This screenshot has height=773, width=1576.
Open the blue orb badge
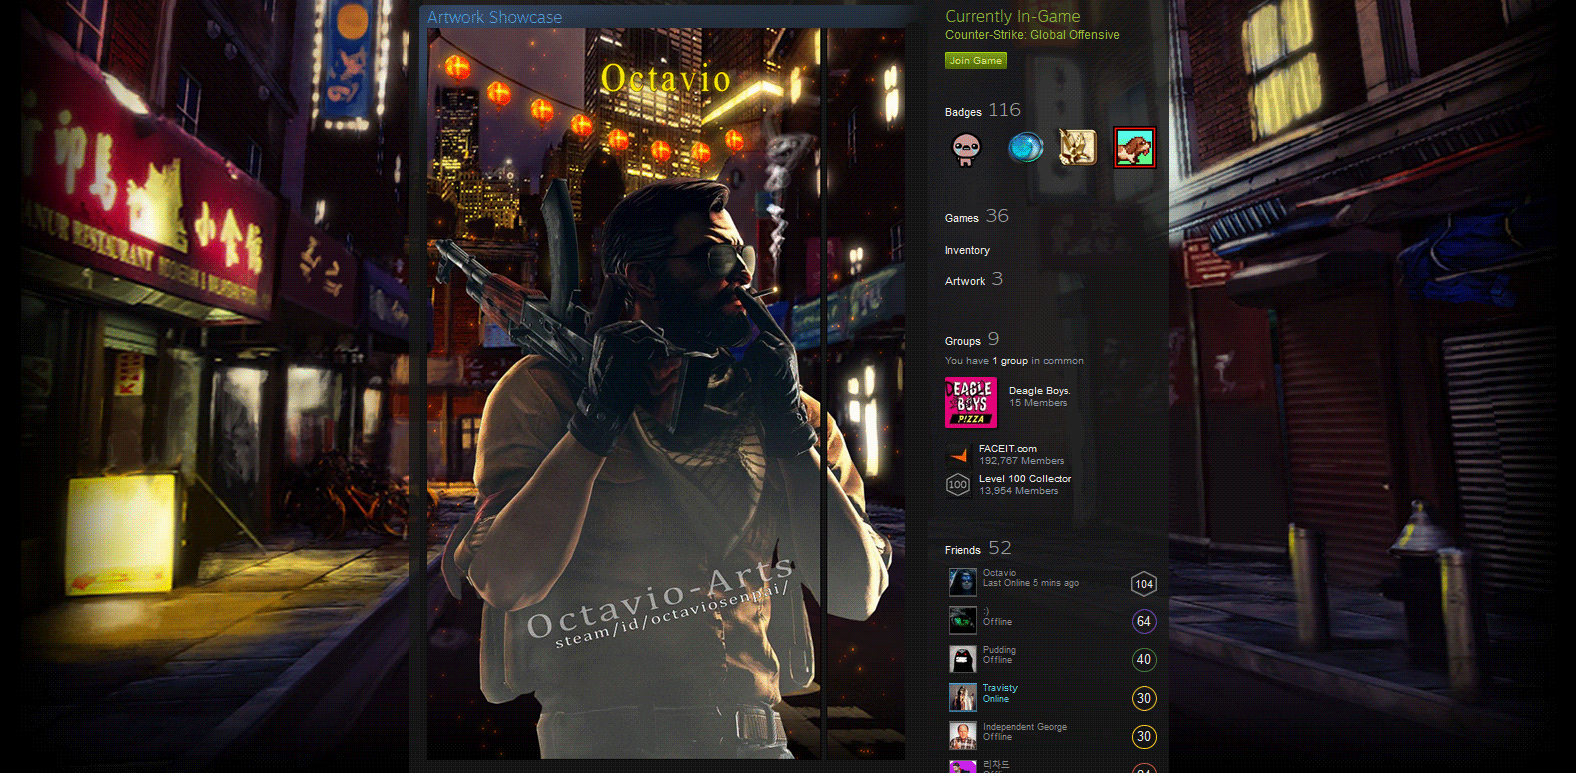coord(1025,148)
